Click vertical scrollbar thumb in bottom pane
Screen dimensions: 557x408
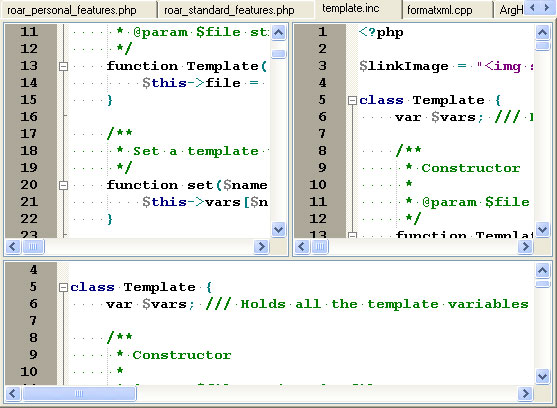point(542,284)
